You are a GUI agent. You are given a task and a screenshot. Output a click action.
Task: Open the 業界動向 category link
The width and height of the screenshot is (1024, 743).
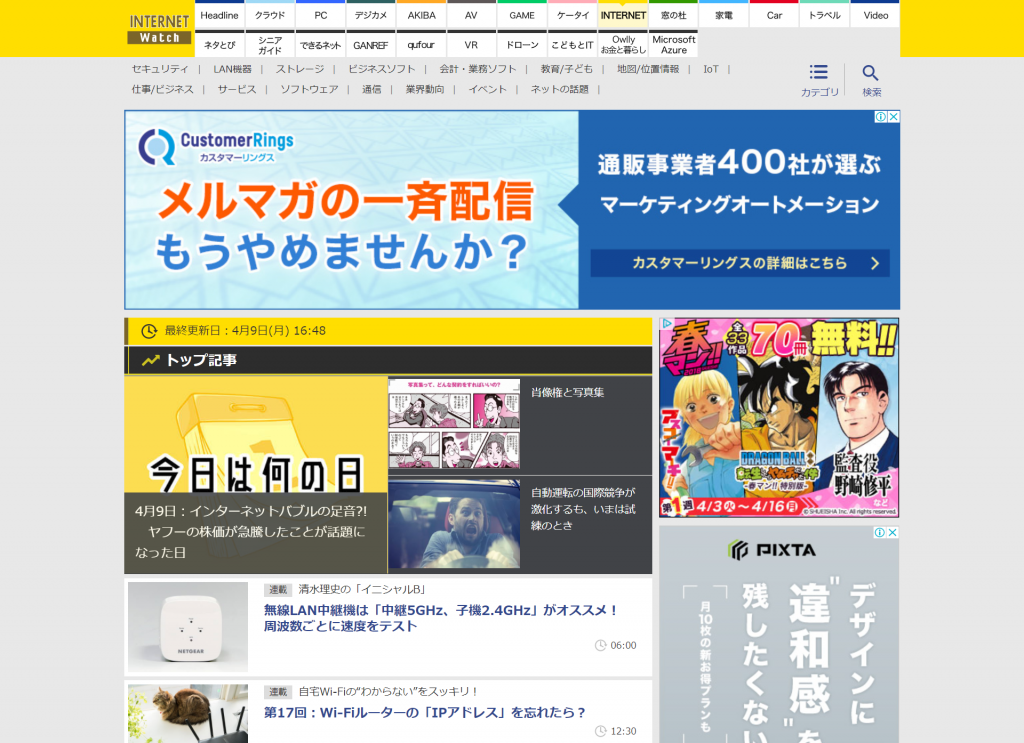[x=424, y=89]
